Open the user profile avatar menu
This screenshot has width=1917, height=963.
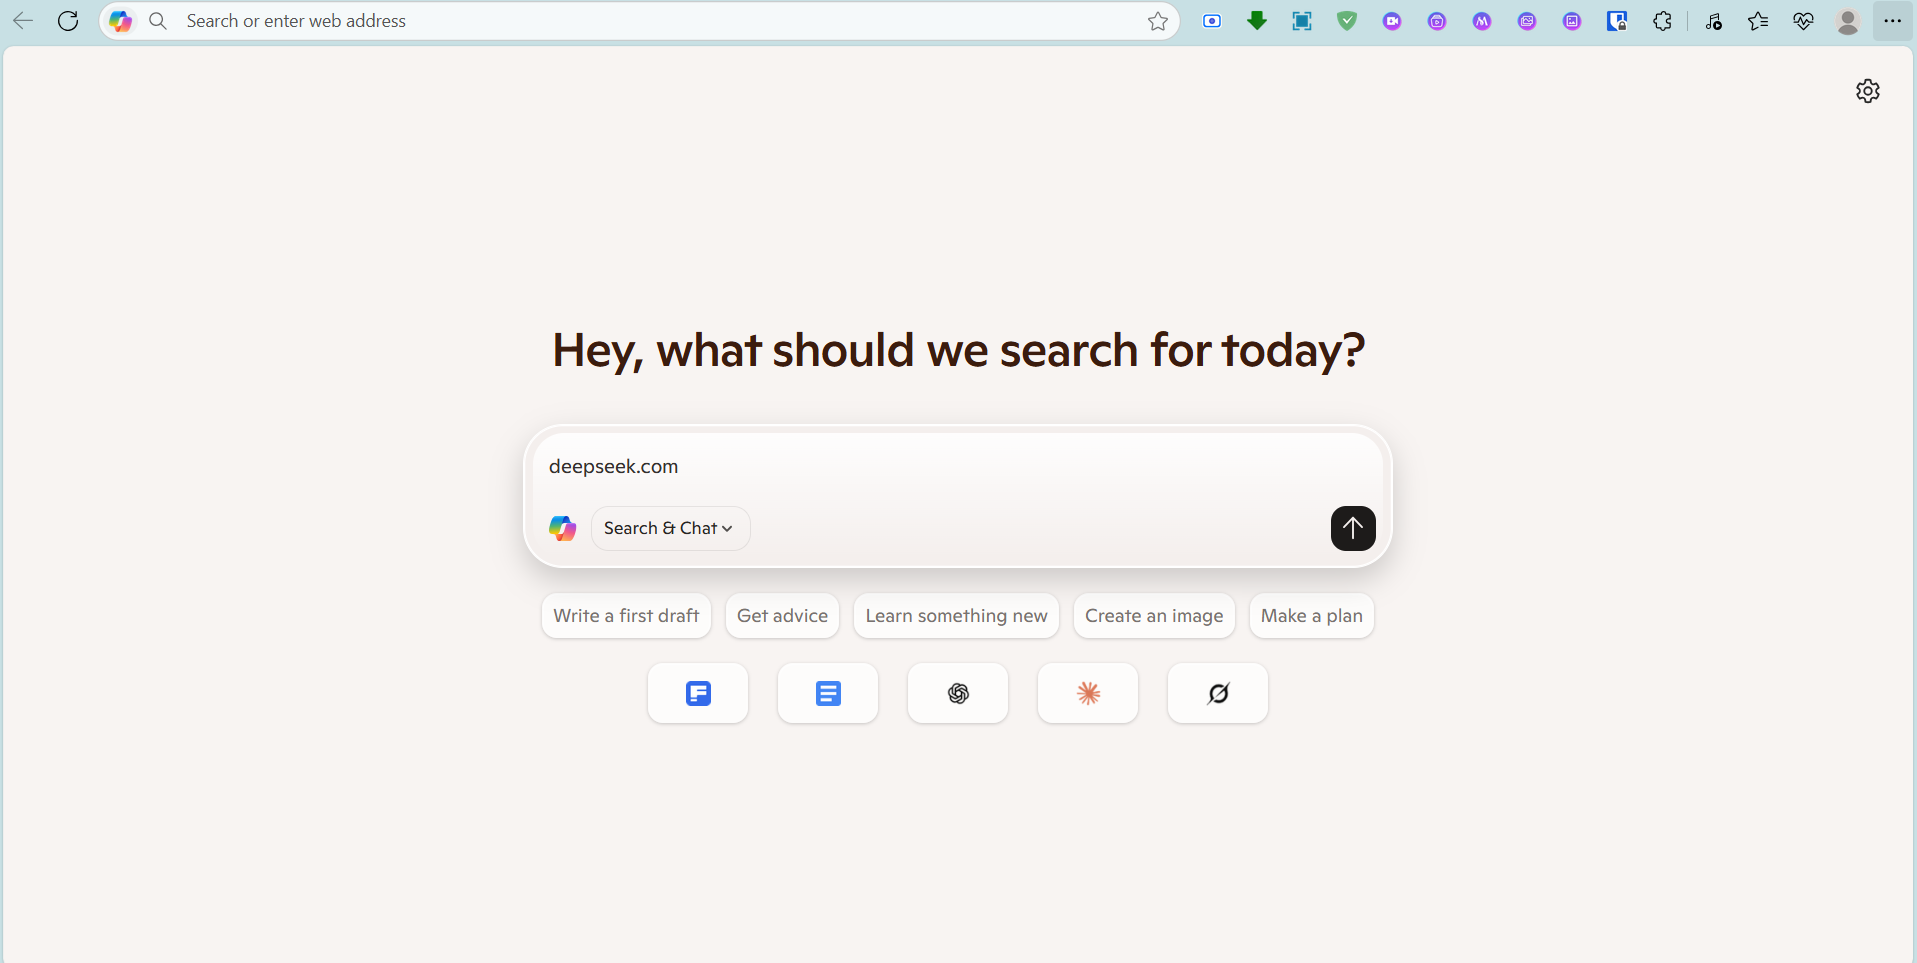coord(1847,21)
